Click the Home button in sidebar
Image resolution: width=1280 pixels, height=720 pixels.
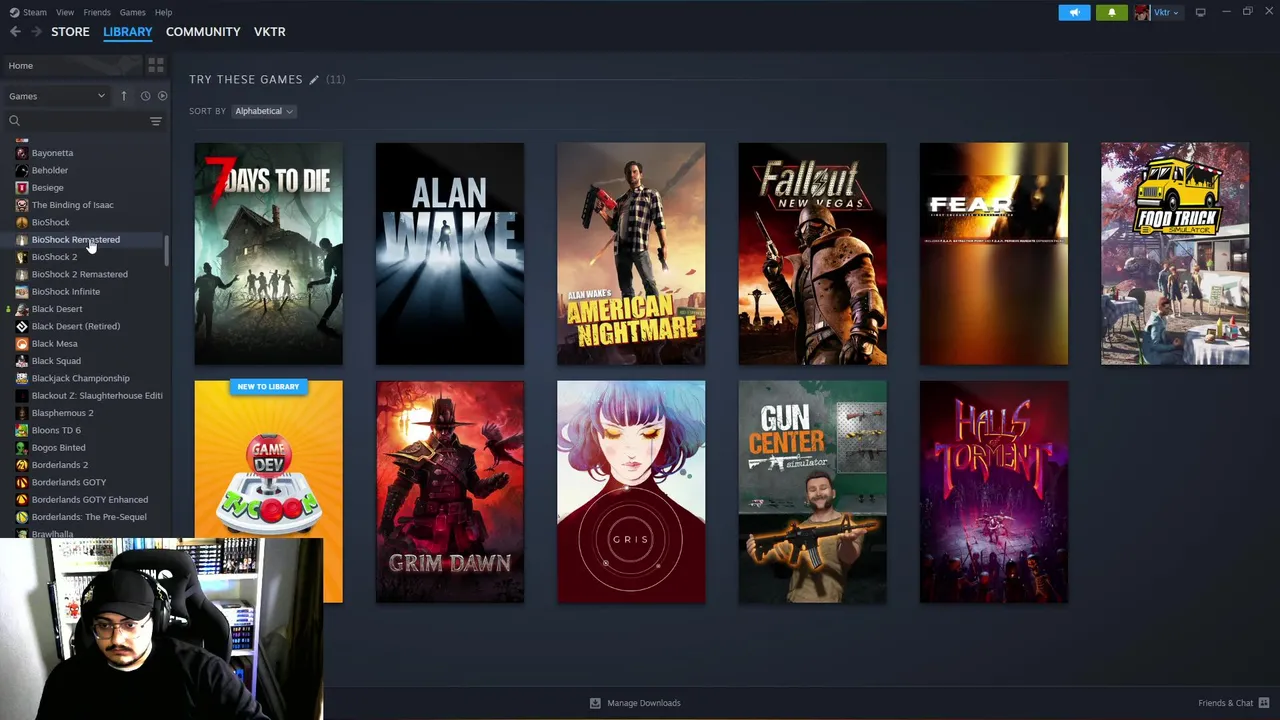[x=71, y=66]
